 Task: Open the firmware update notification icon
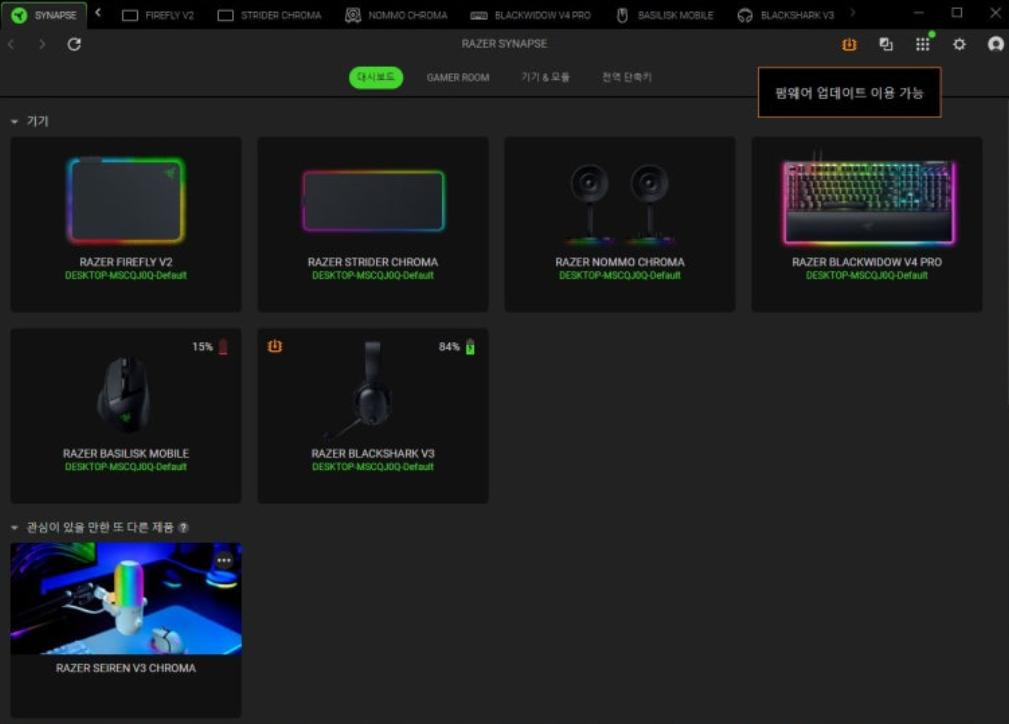849,44
